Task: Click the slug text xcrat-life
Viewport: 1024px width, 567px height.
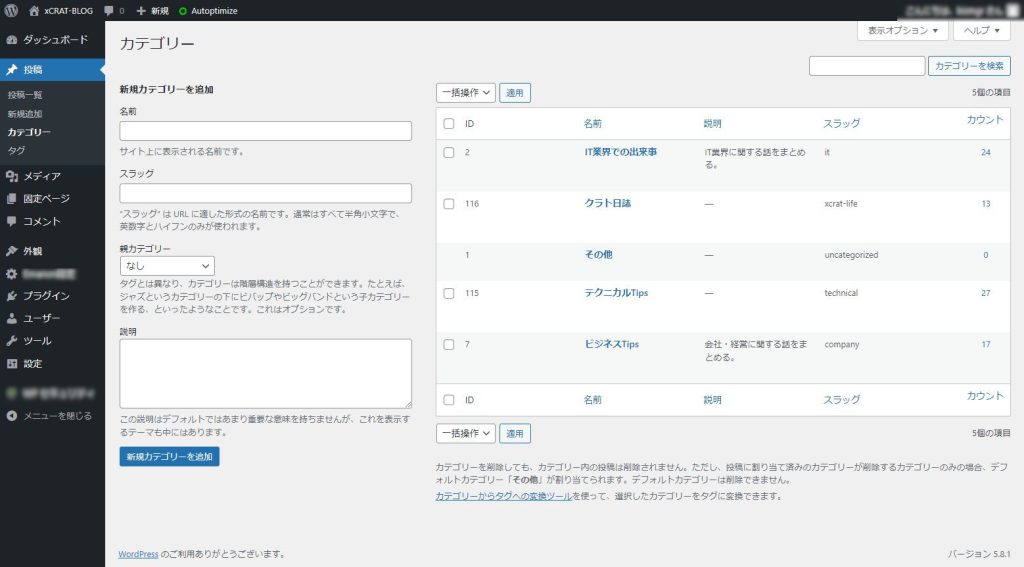Action: [840, 204]
